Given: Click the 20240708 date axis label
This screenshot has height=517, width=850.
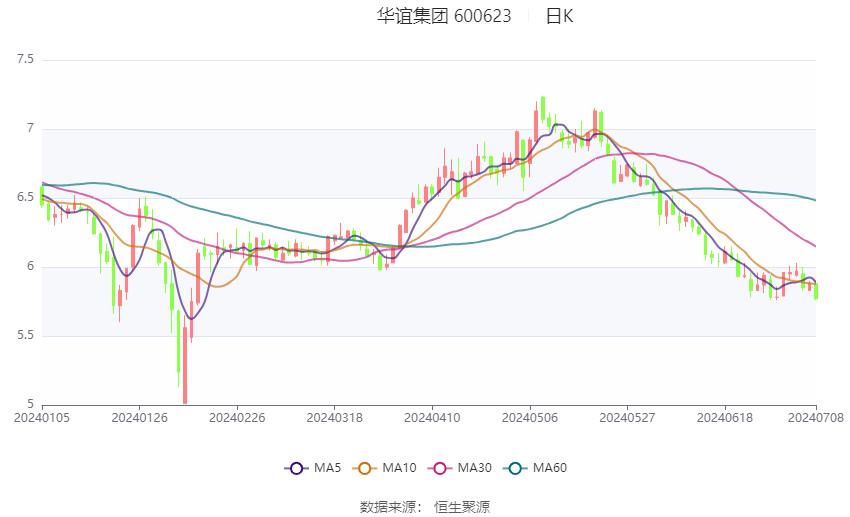Looking at the screenshot, I should (816, 418).
